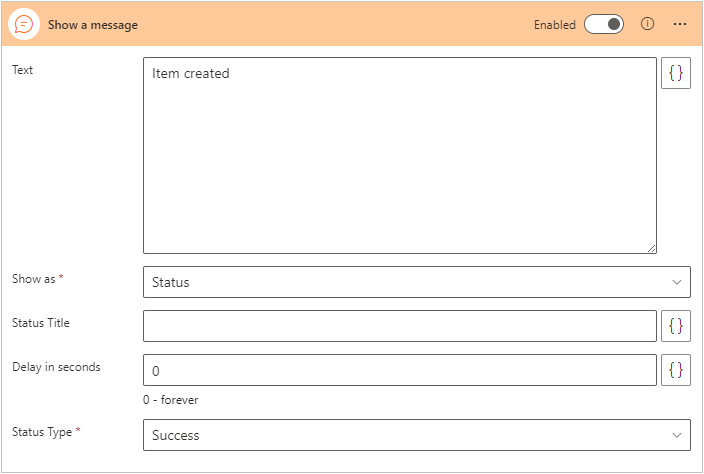Viewport: 704px width, 474px height.
Task: Click the Status Title field label
Action: (41, 323)
